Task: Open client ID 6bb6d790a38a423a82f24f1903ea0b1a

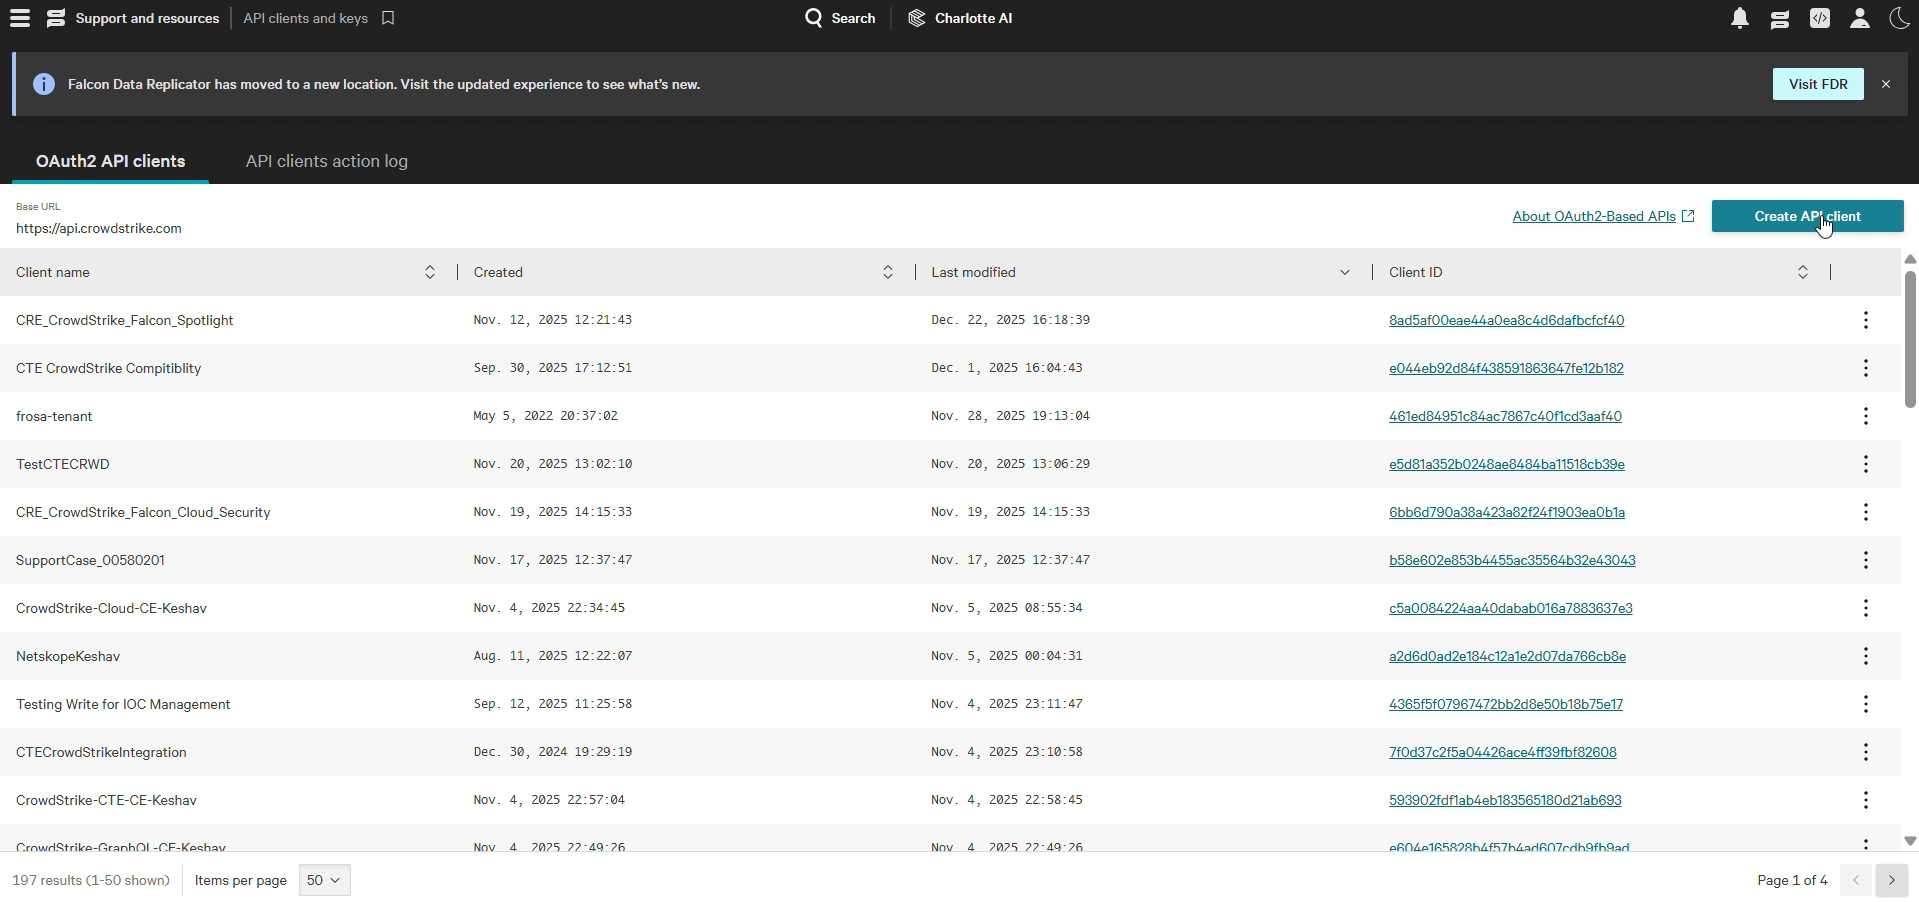Action: (1507, 512)
